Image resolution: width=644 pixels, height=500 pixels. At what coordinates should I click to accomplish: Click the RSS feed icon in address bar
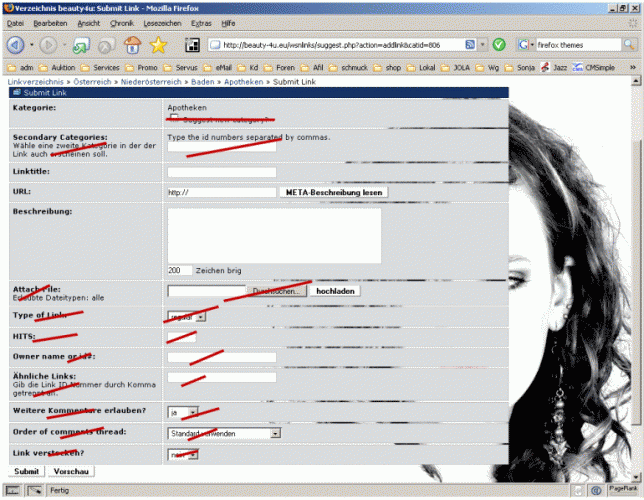click(x=469, y=45)
